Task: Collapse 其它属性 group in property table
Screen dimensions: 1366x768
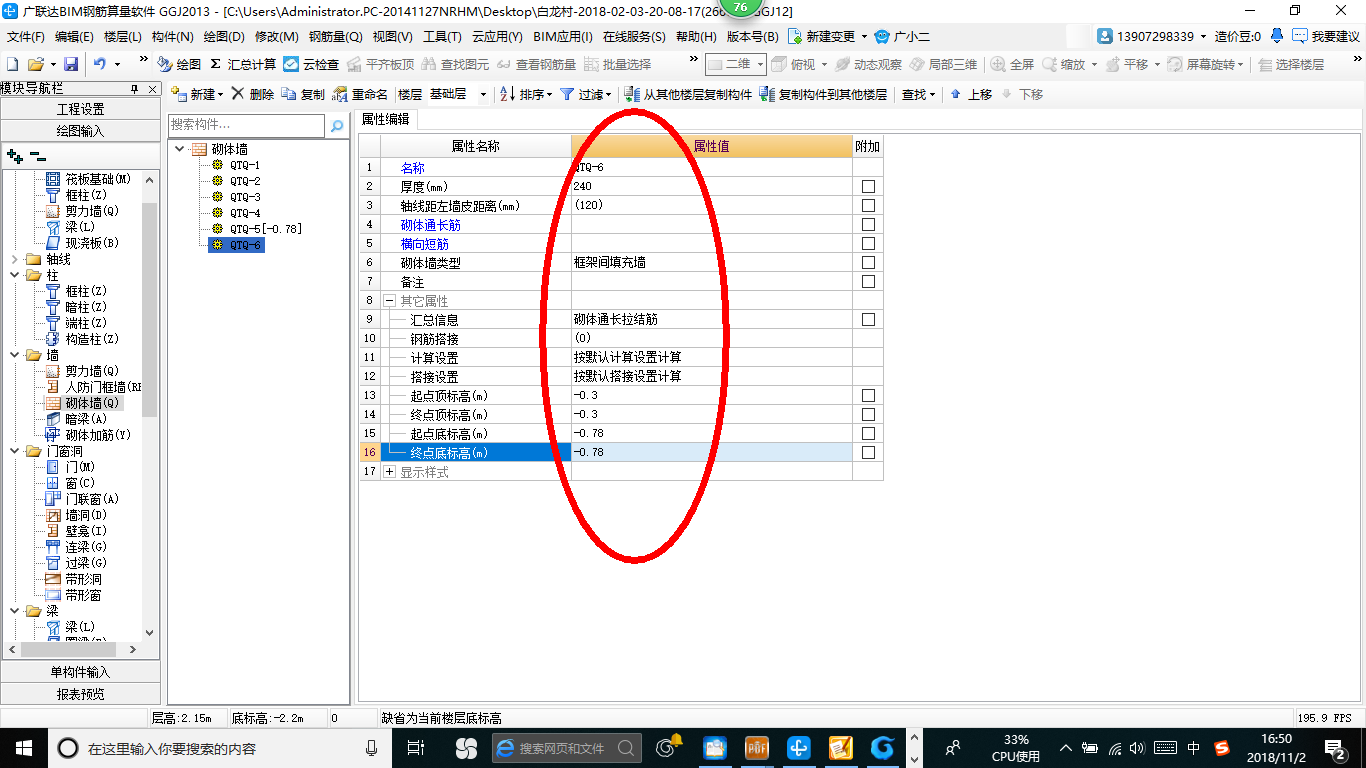Action: click(390, 301)
